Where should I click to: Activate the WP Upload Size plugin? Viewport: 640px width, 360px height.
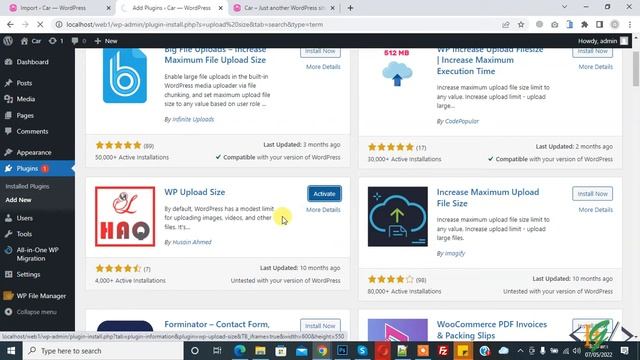324,194
